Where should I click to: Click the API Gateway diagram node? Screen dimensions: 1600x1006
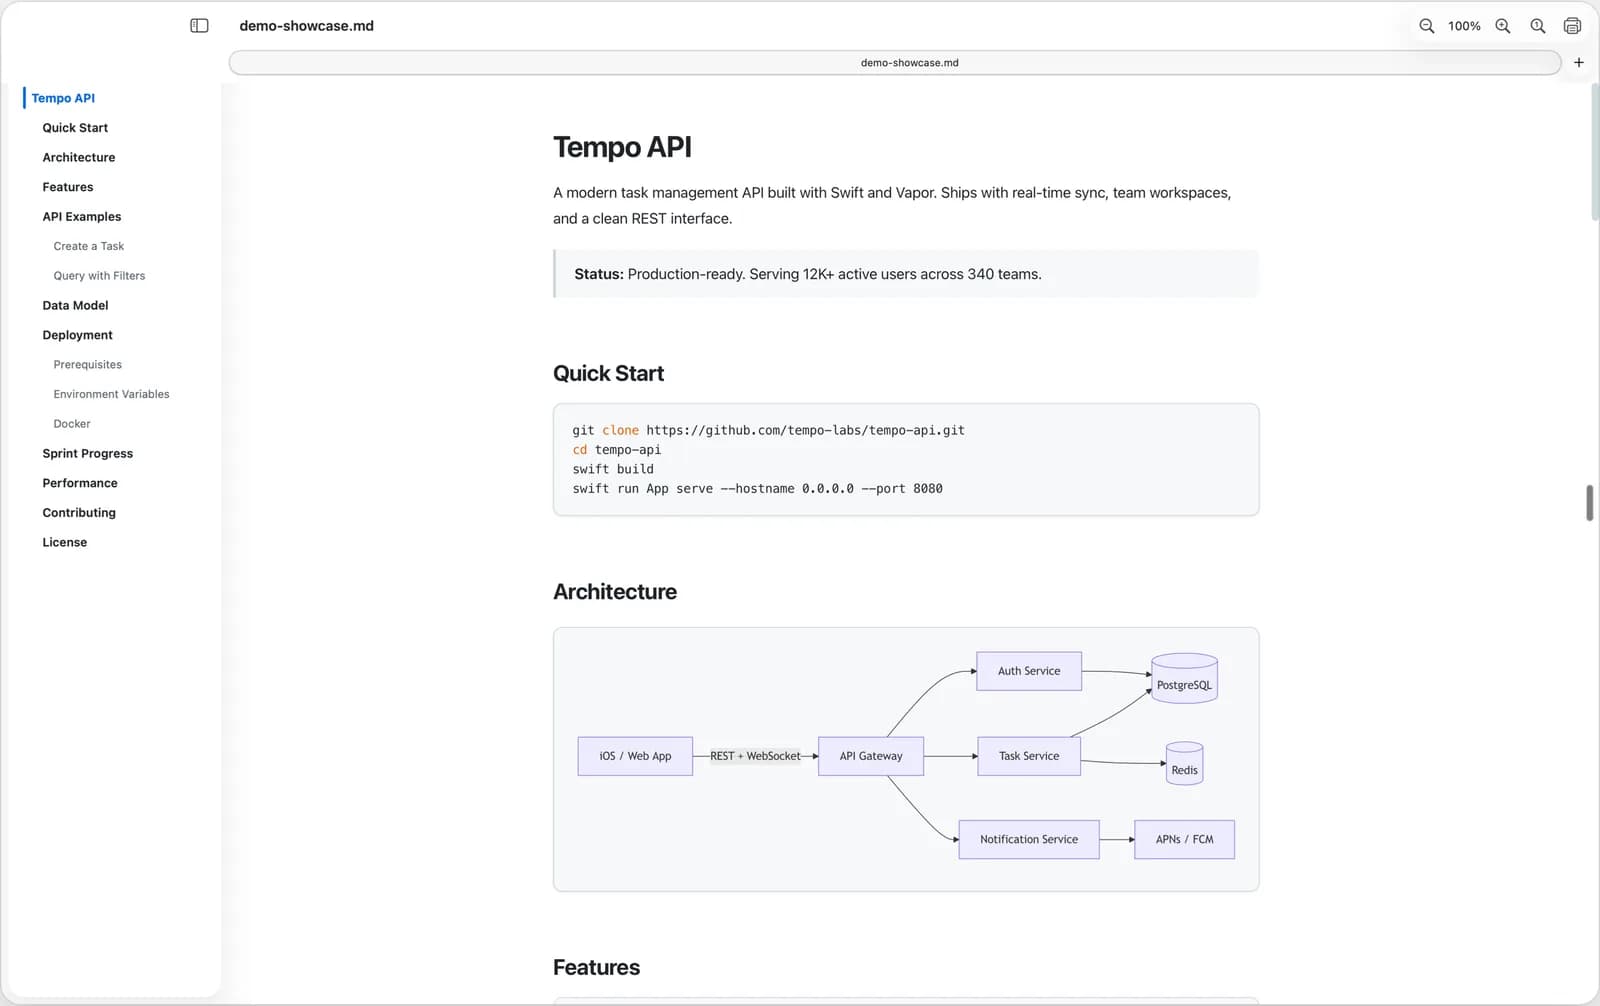(x=871, y=756)
